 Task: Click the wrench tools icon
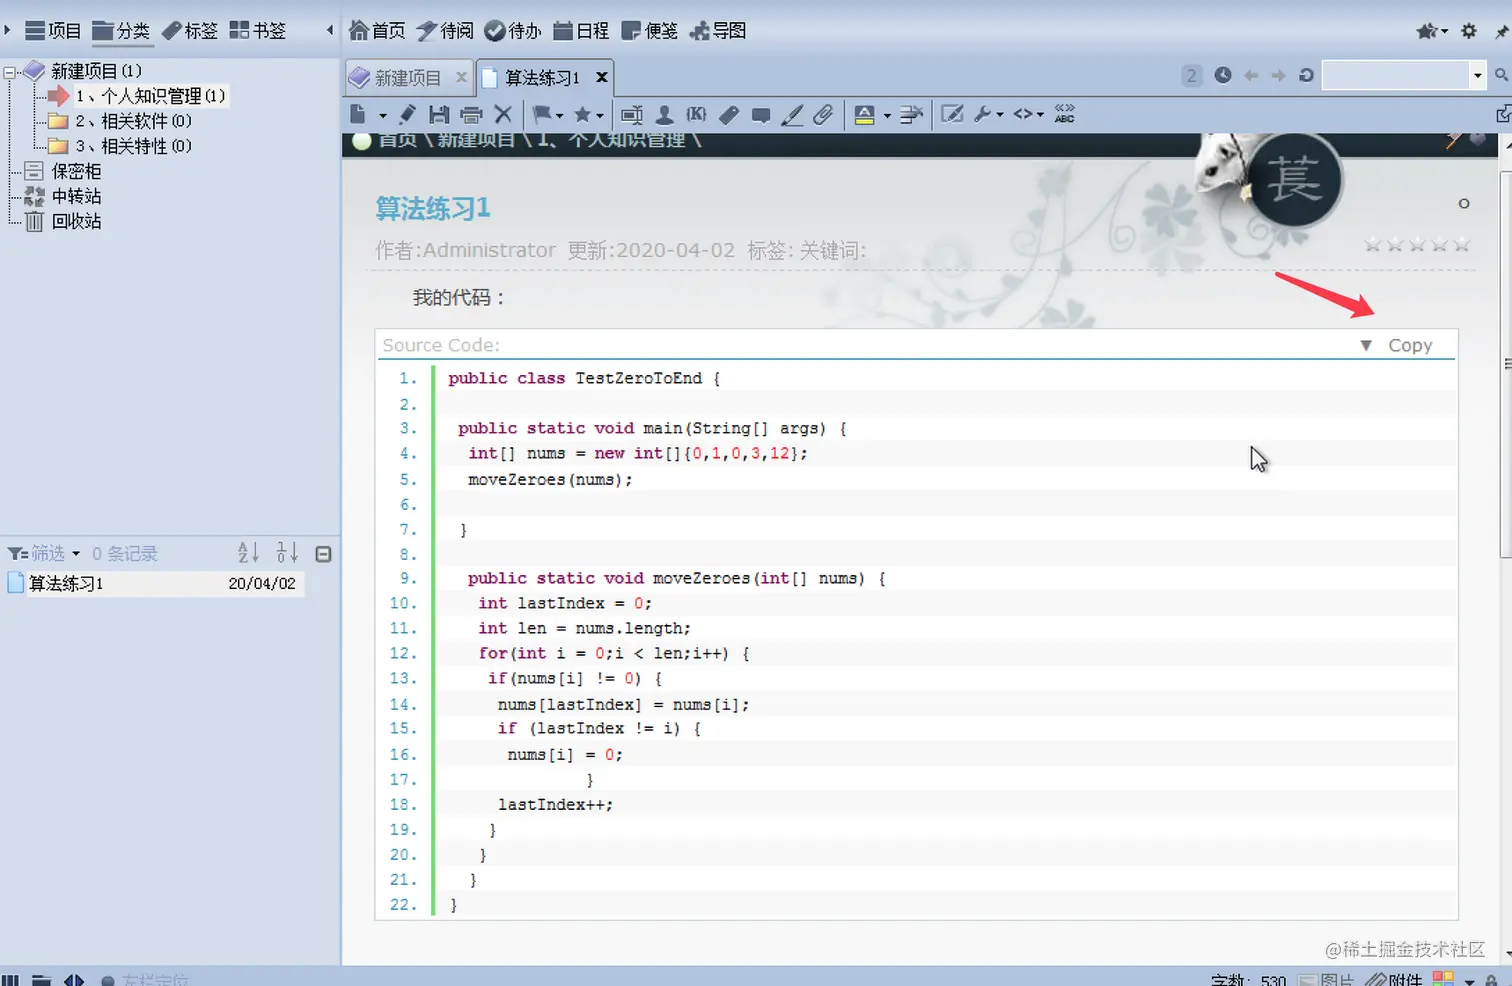pos(983,115)
